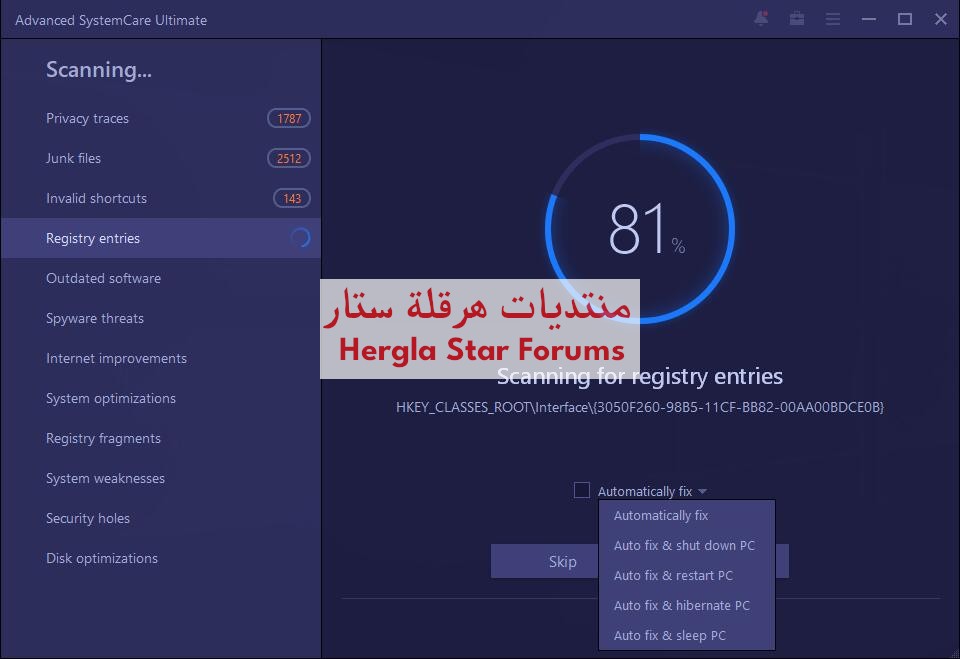Screen dimensions: 960x659
Task: Select the Registry entries row
Action: [161, 238]
